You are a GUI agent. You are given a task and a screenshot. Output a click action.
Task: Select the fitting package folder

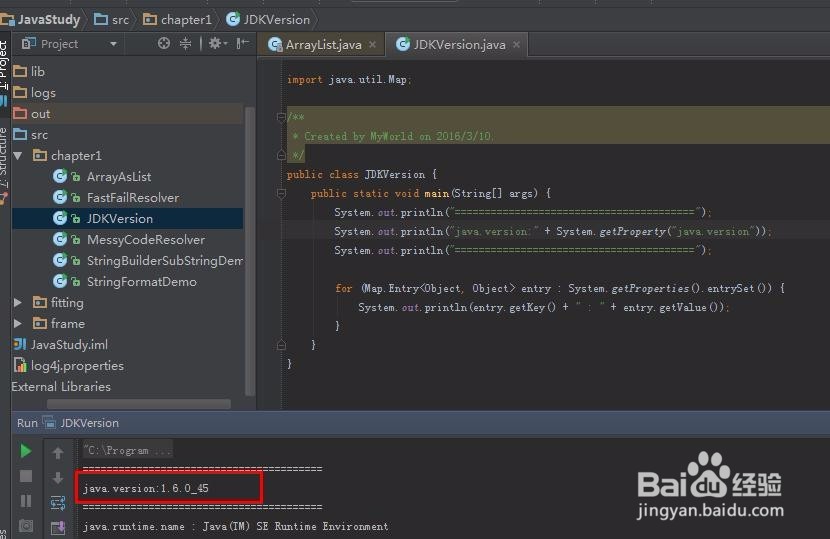[x=58, y=302]
